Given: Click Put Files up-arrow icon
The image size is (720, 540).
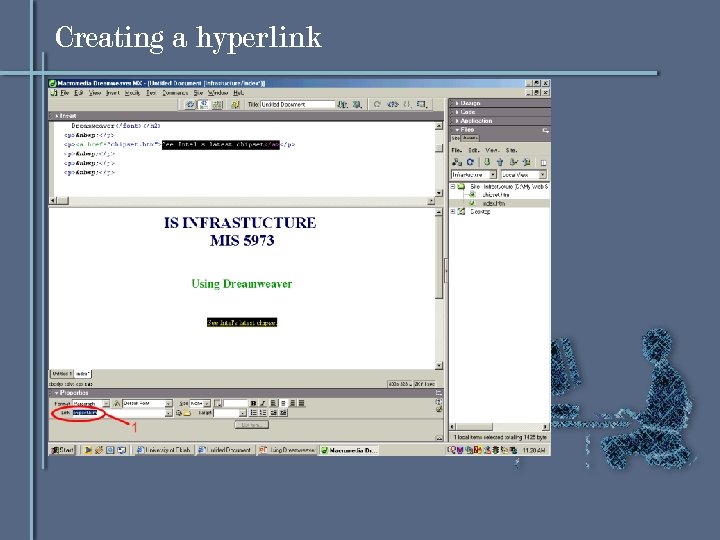Looking at the screenshot, I should (x=500, y=162).
